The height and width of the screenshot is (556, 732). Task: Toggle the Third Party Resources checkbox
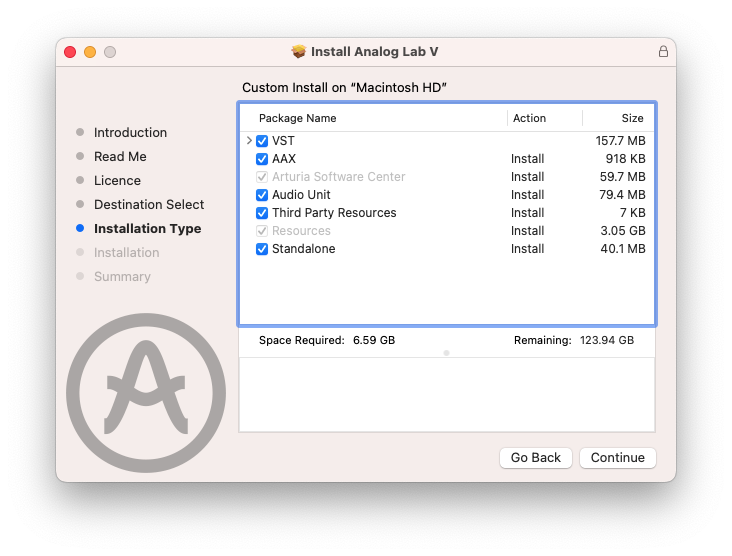point(262,213)
